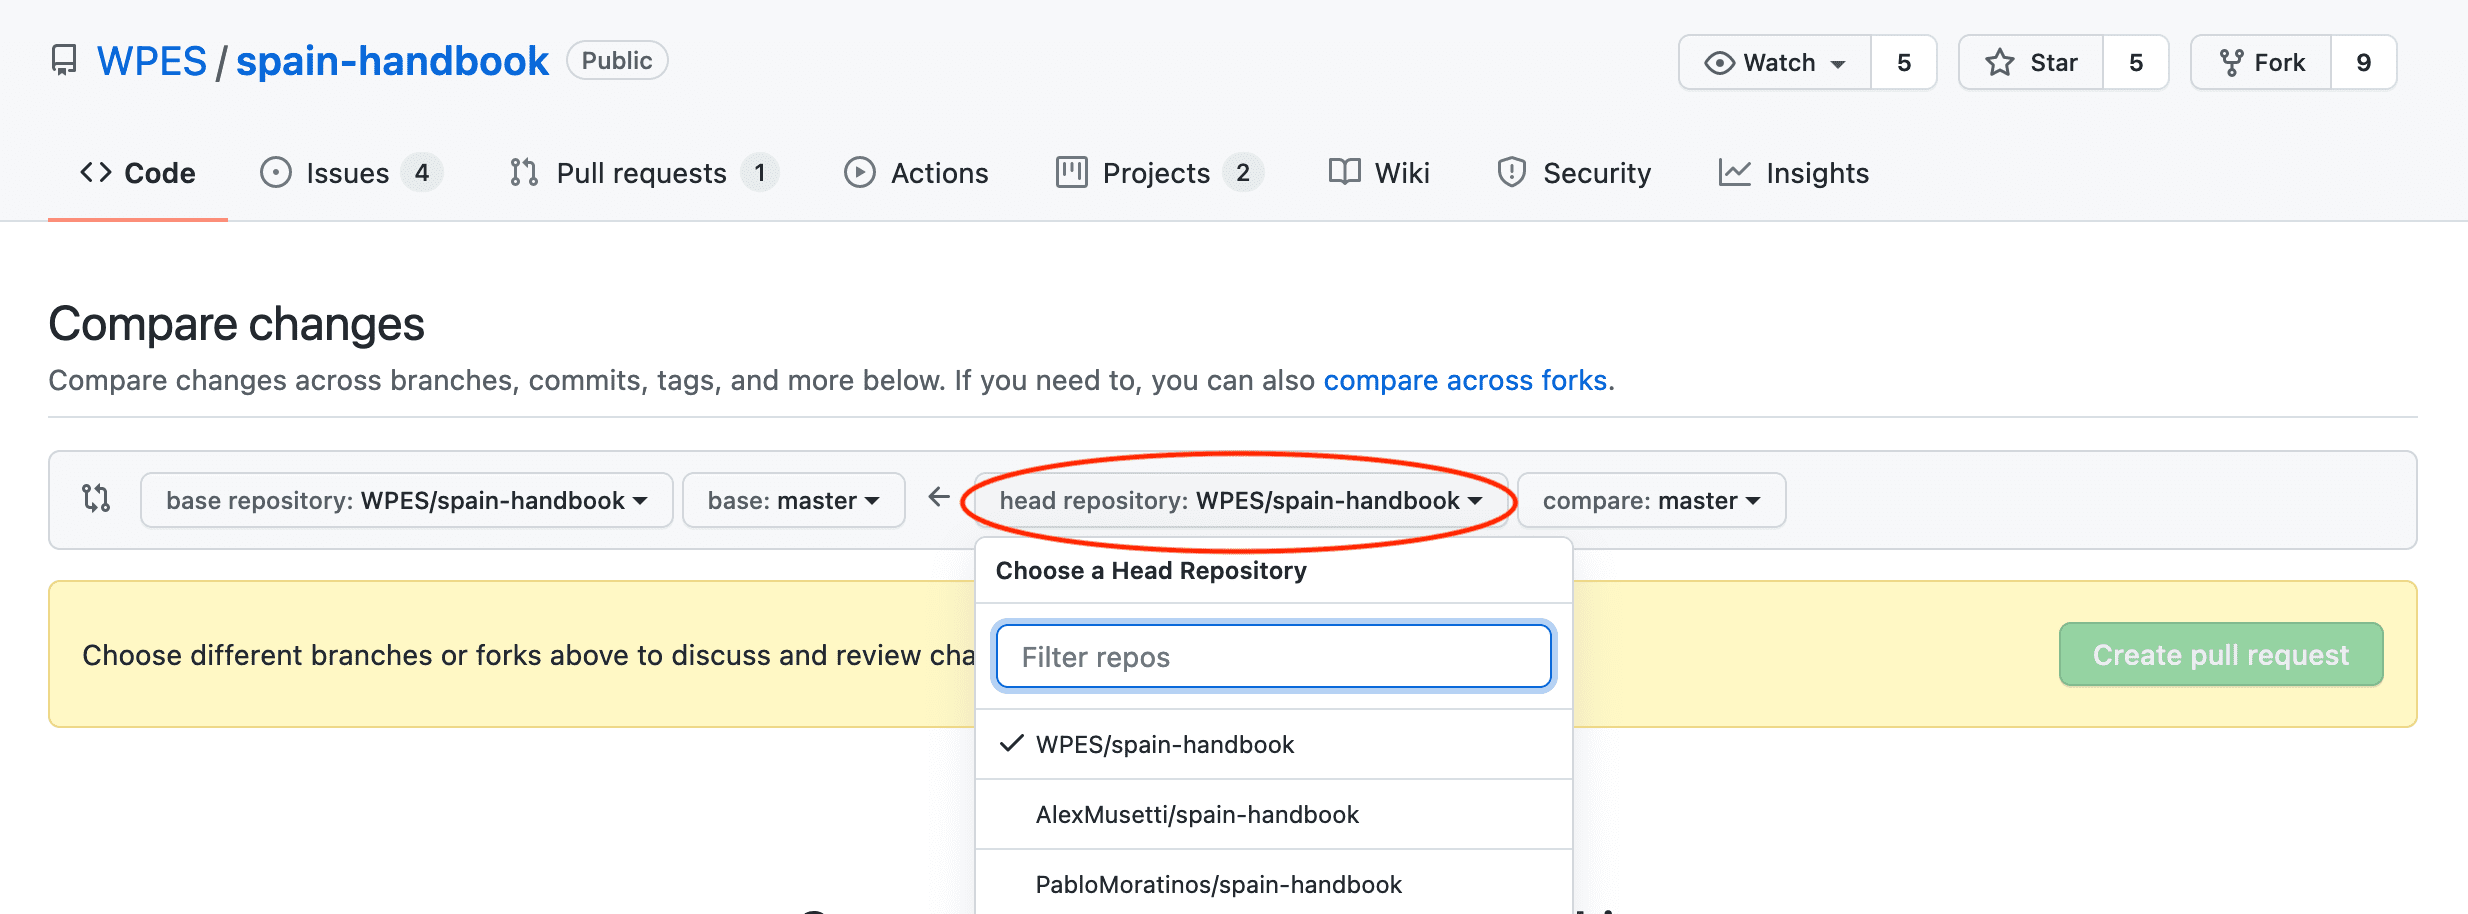This screenshot has width=2468, height=914.
Task: Click the repository book icon beside WPES
Action: [64, 61]
